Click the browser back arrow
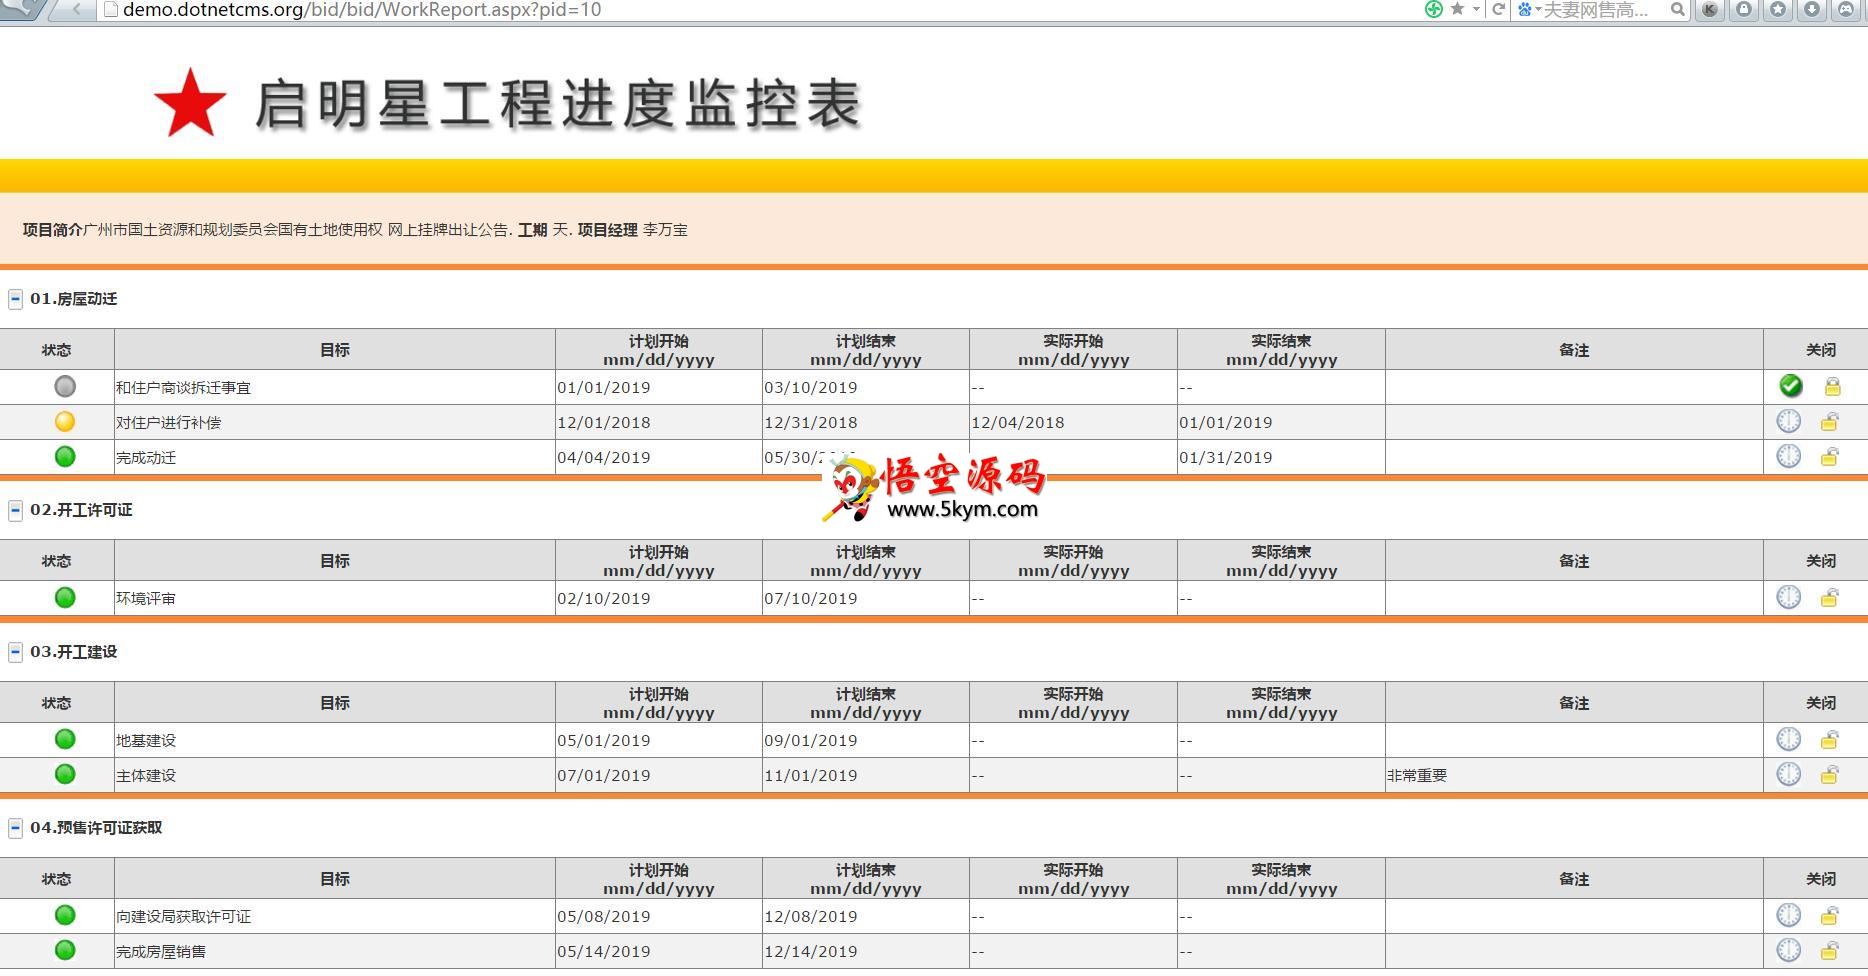 [77, 9]
